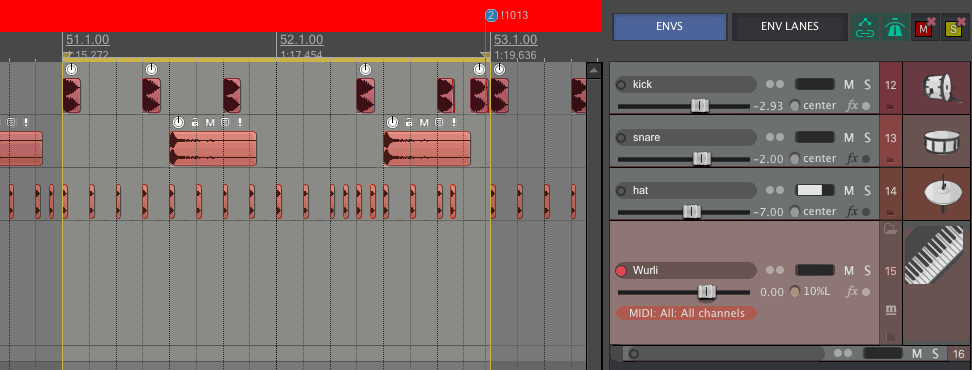972x370 pixels.
Task: Click the green highway-shaped toolbar icon
Action: click(893, 27)
